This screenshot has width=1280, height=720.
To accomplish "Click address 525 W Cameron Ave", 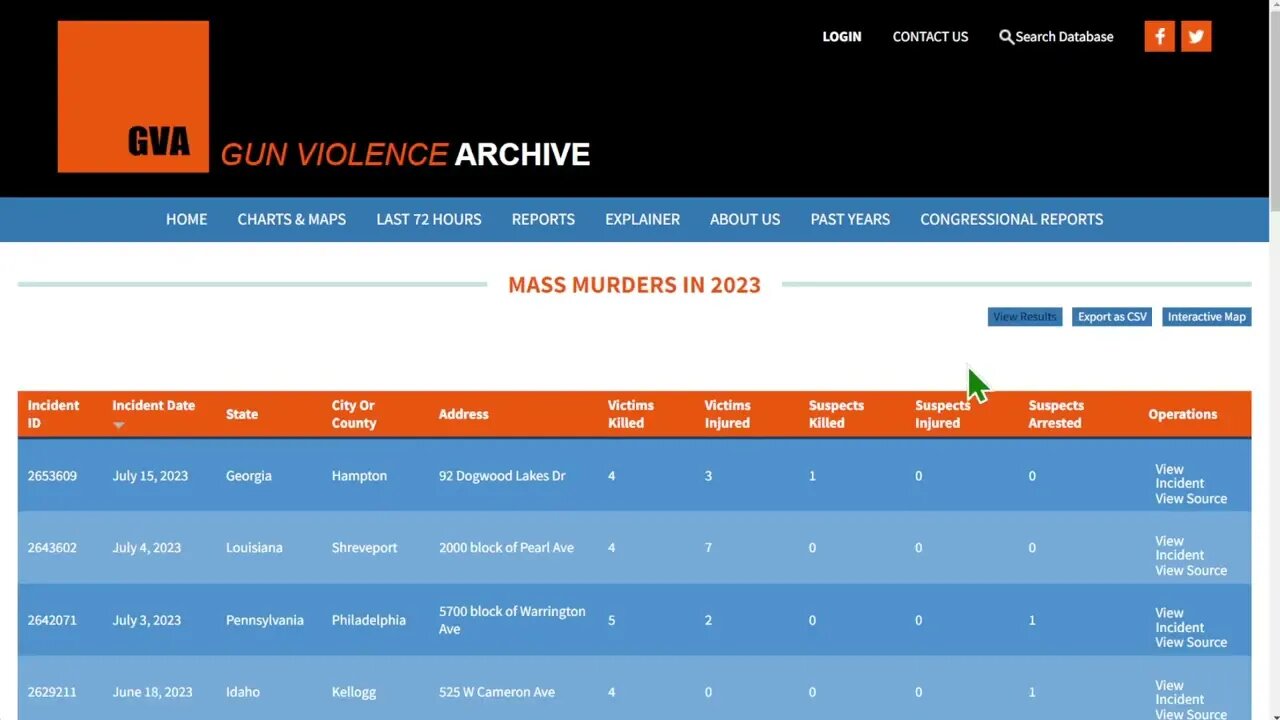I will click(x=497, y=692).
